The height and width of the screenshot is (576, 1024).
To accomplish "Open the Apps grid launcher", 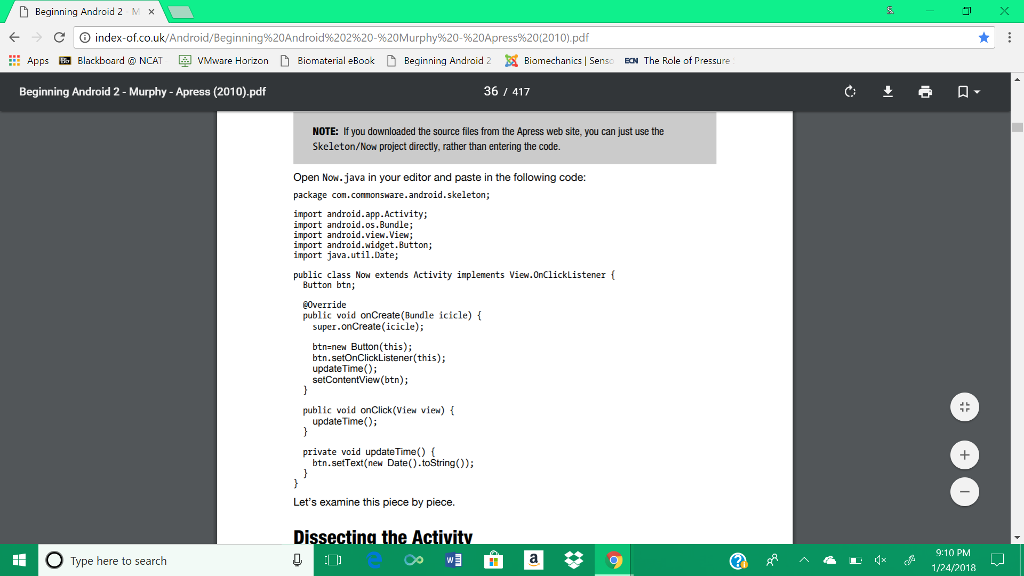I will (x=16, y=60).
